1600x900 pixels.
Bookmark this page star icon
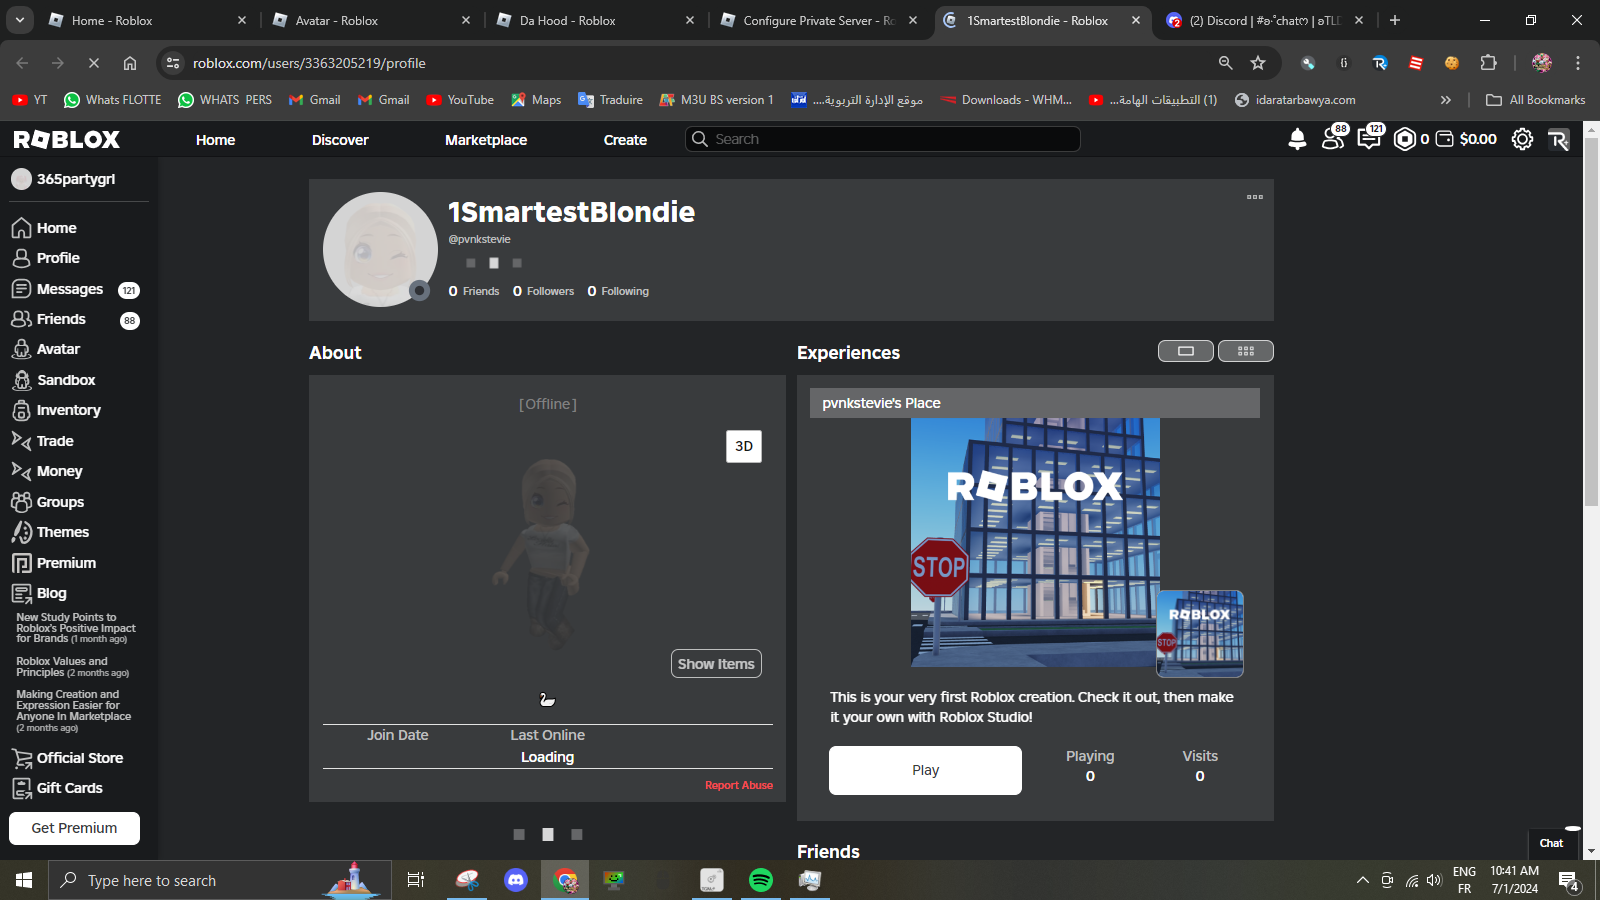[x=1258, y=63]
